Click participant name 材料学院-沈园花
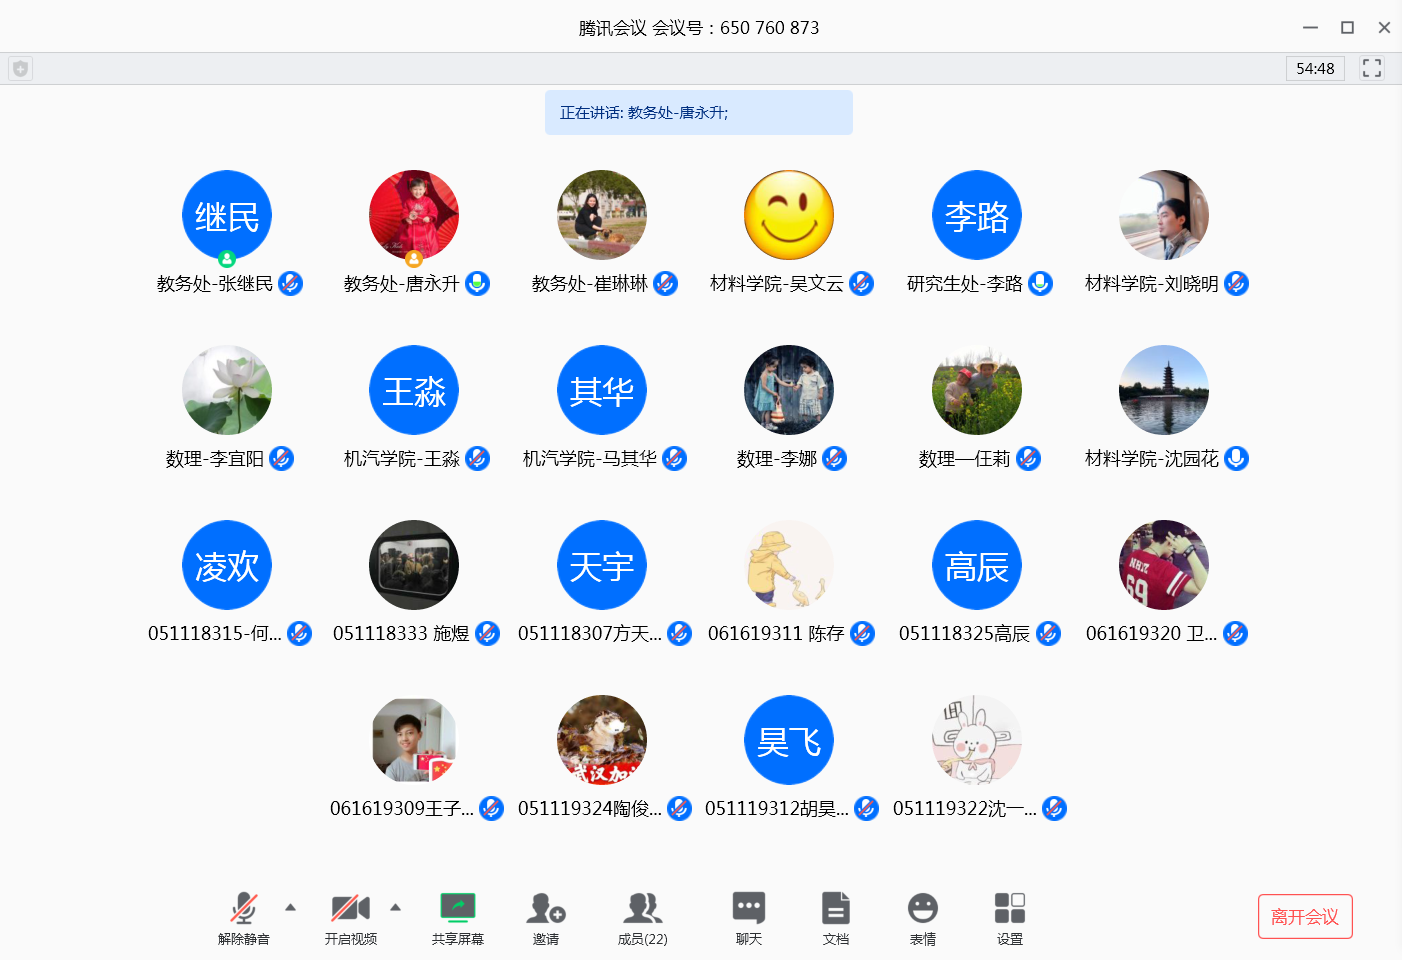 tap(1151, 459)
